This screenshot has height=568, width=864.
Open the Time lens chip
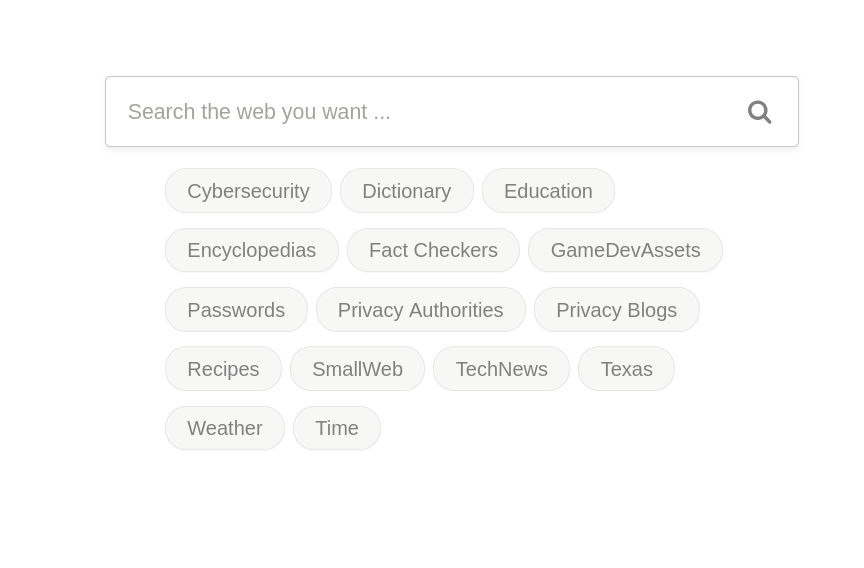337,428
